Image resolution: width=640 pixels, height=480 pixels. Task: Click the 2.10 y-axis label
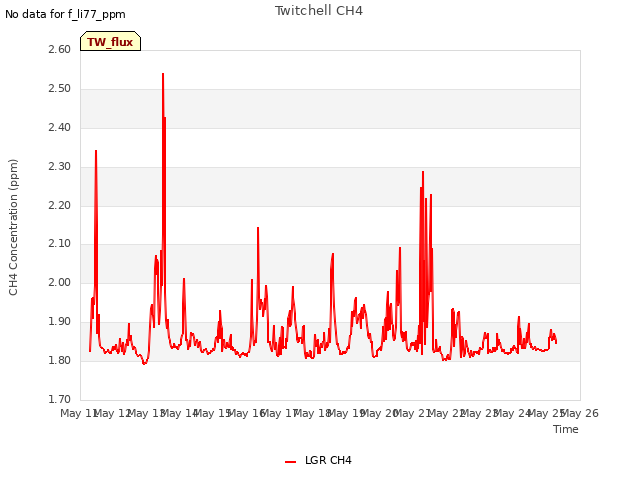tap(60, 244)
